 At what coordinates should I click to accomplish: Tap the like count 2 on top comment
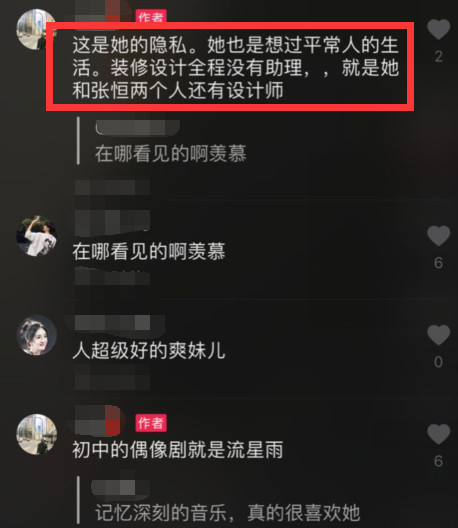pos(438,56)
